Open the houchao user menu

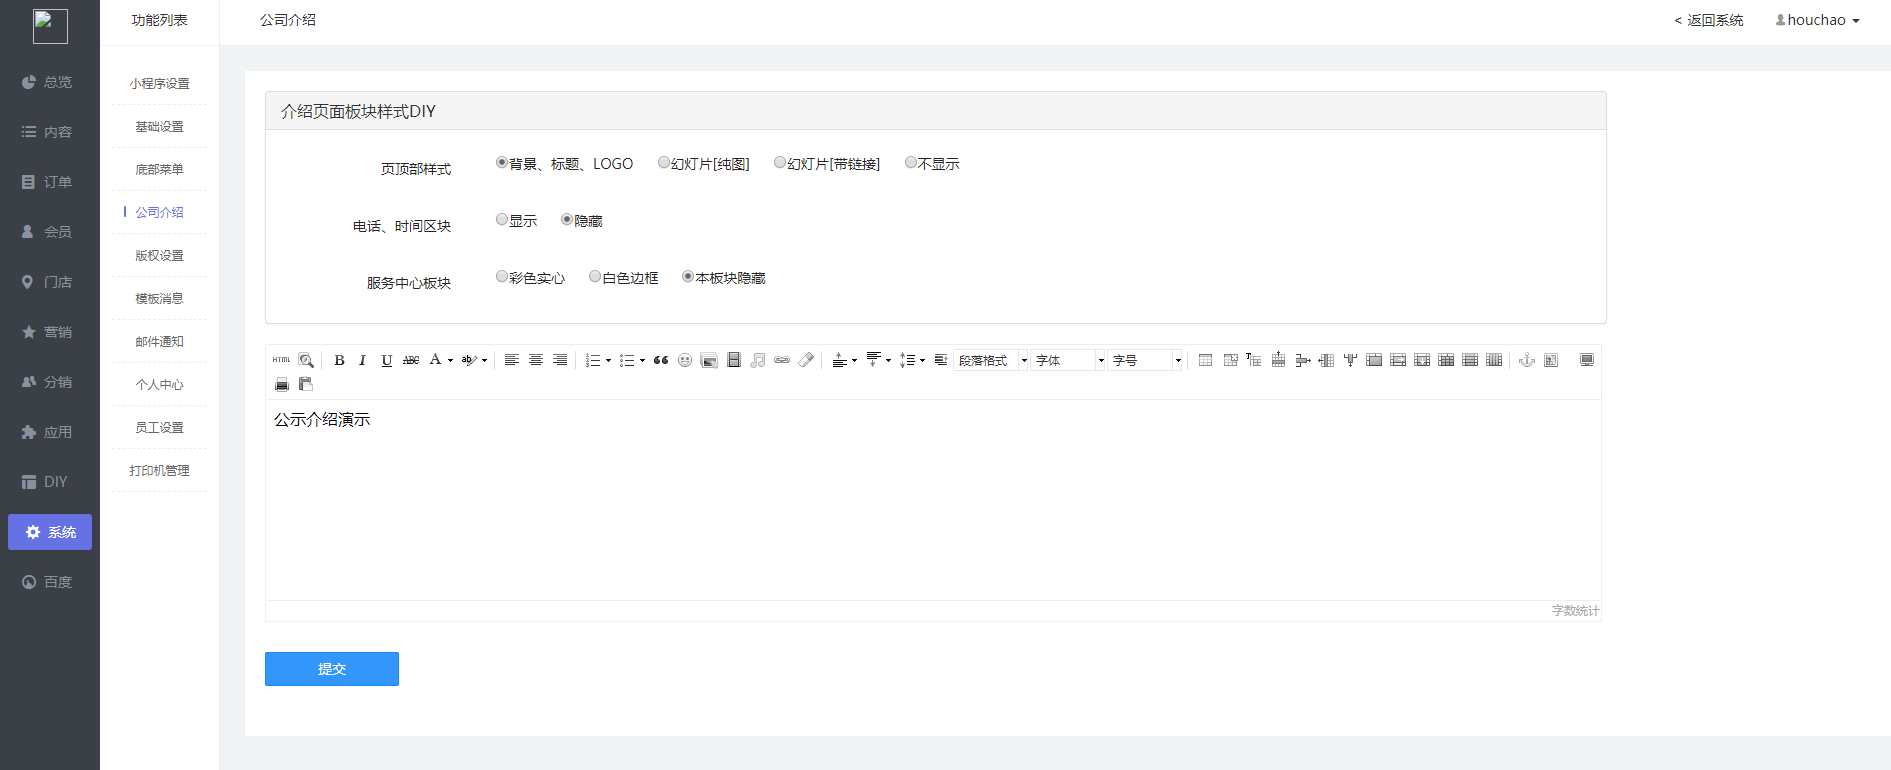point(1817,20)
